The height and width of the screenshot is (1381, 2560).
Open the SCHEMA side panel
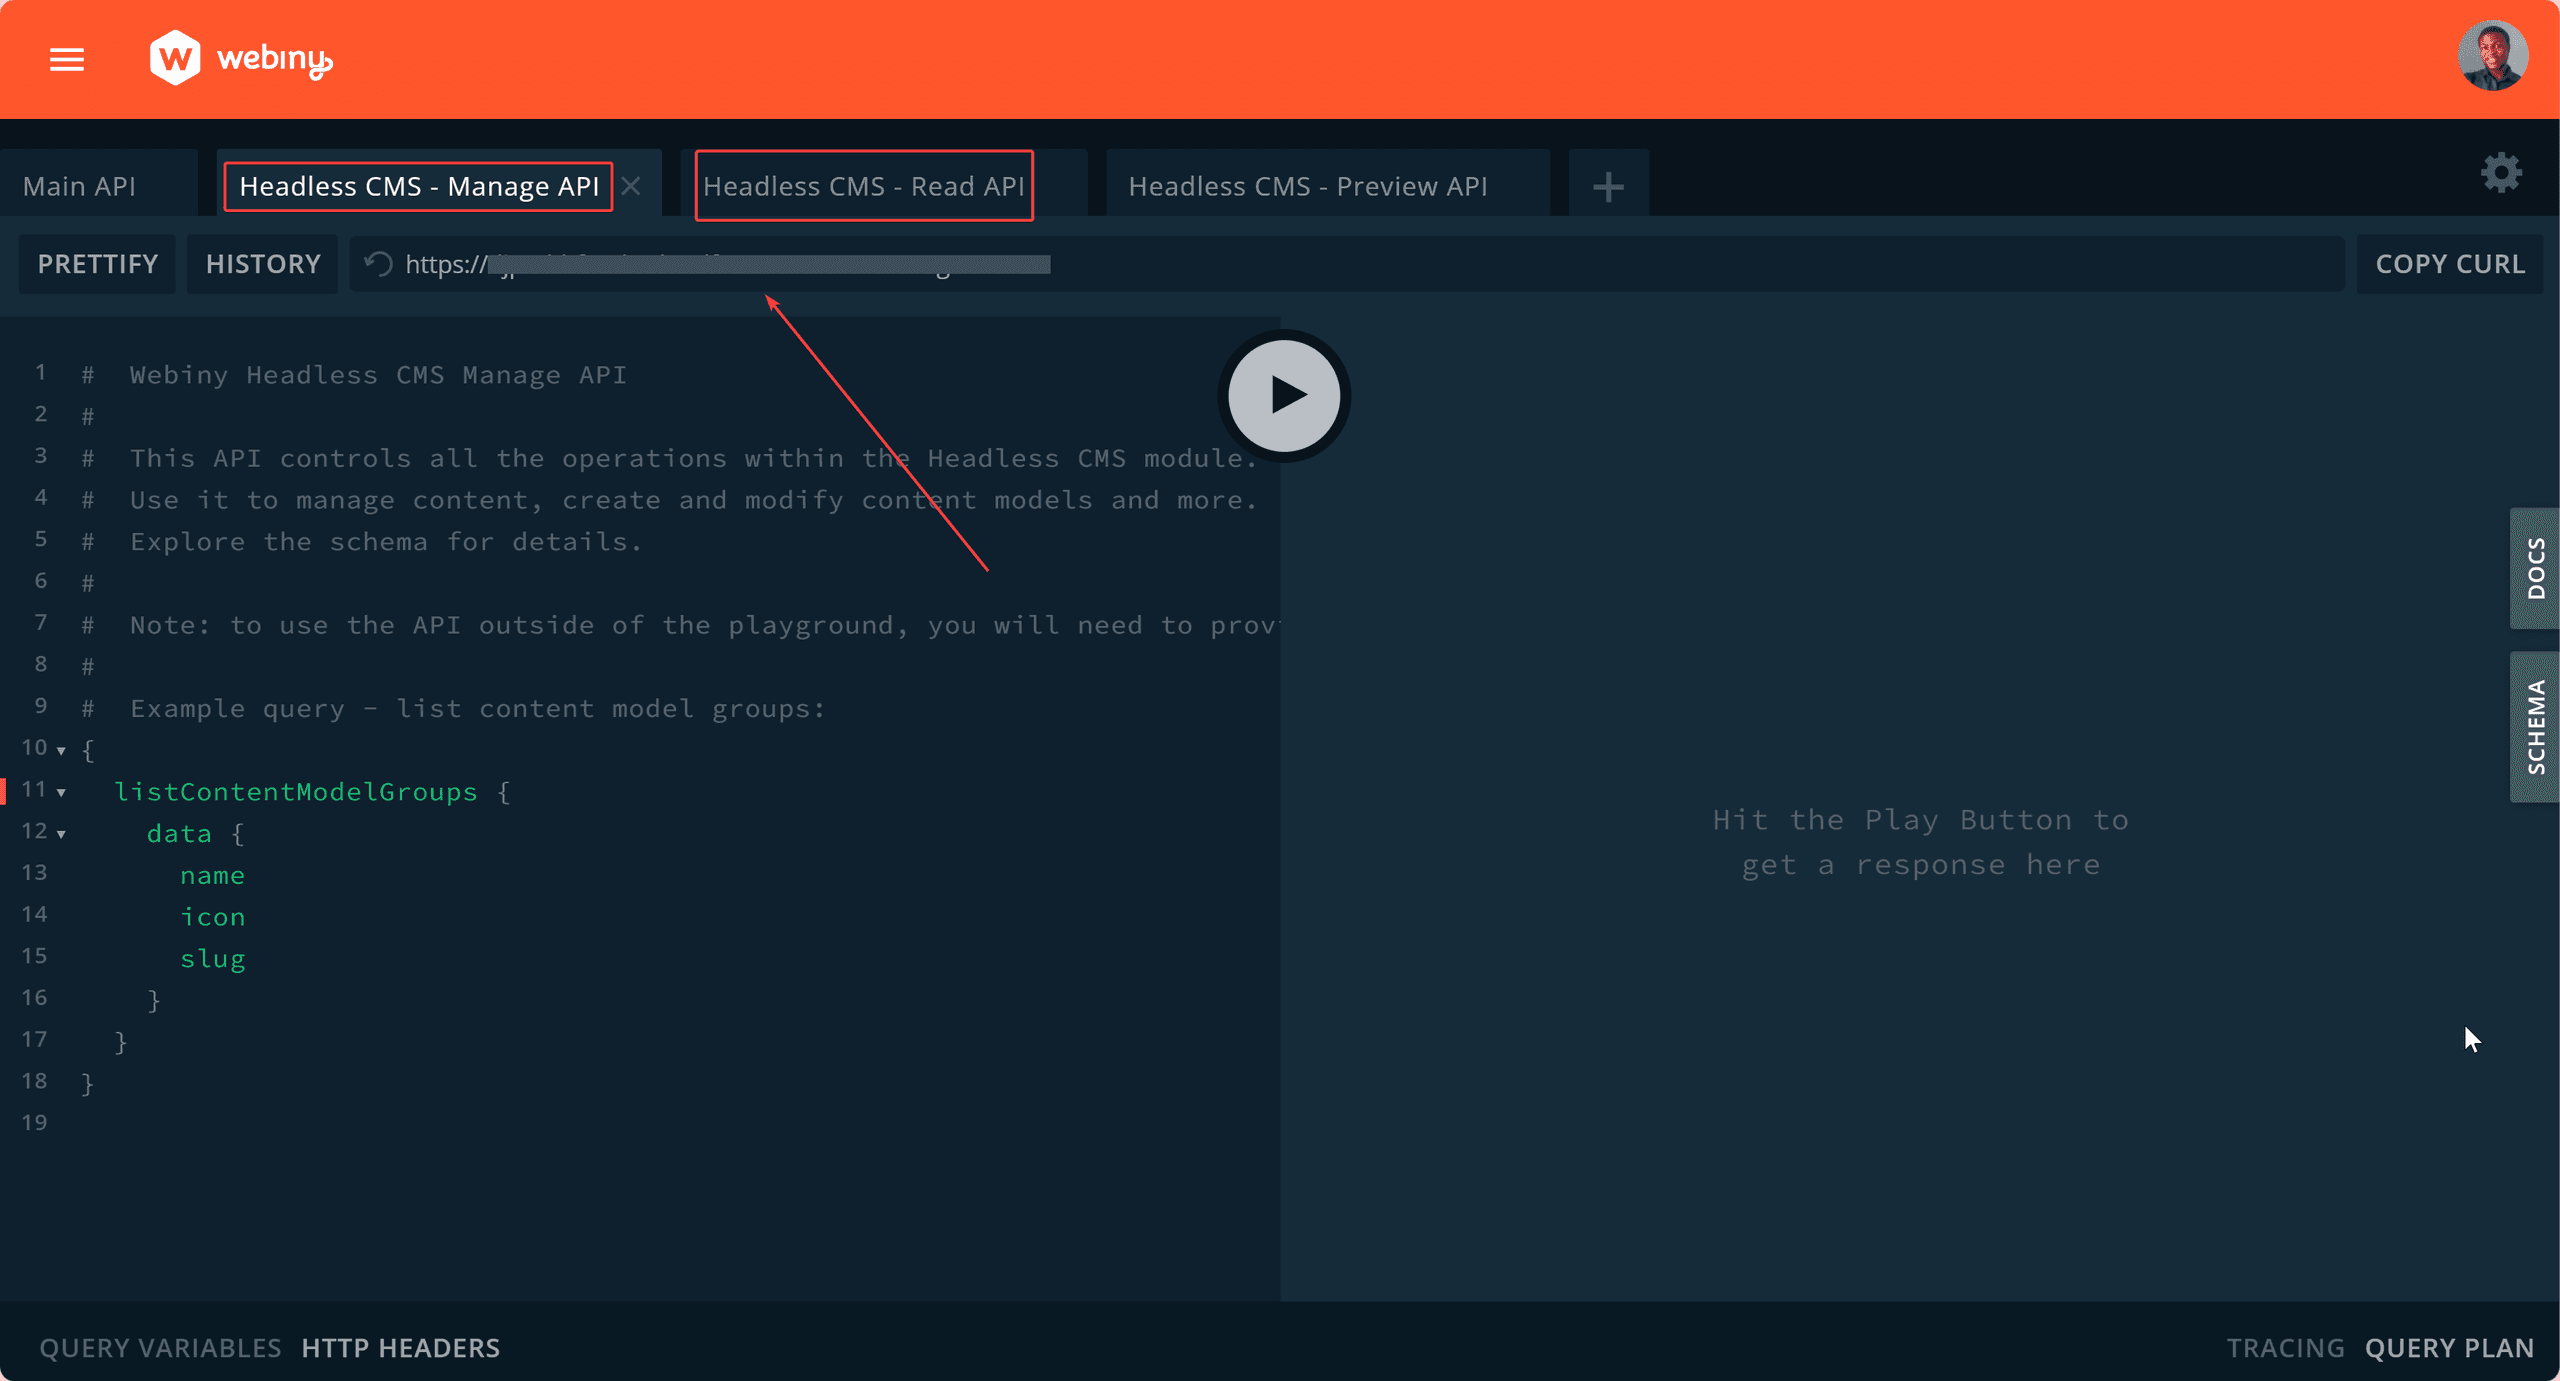[2534, 726]
